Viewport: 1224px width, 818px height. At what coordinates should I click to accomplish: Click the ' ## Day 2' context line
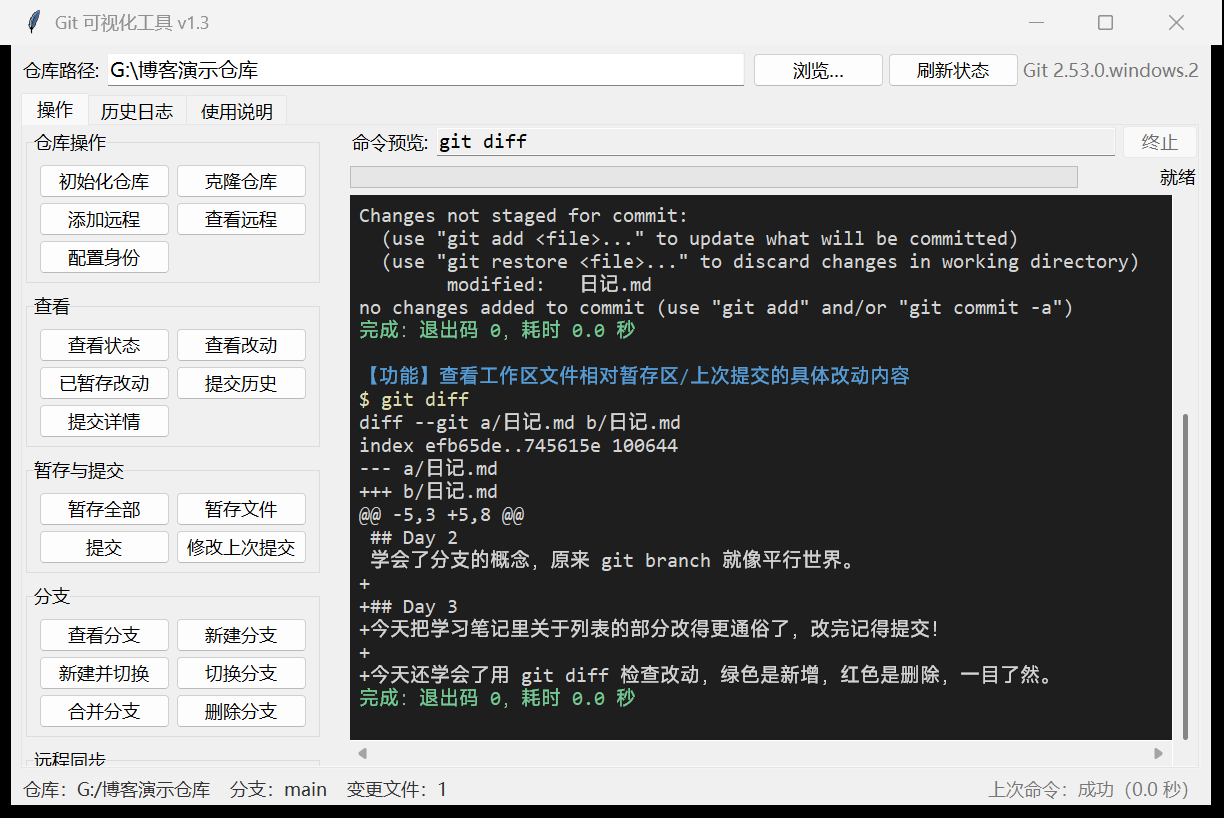point(413,538)
